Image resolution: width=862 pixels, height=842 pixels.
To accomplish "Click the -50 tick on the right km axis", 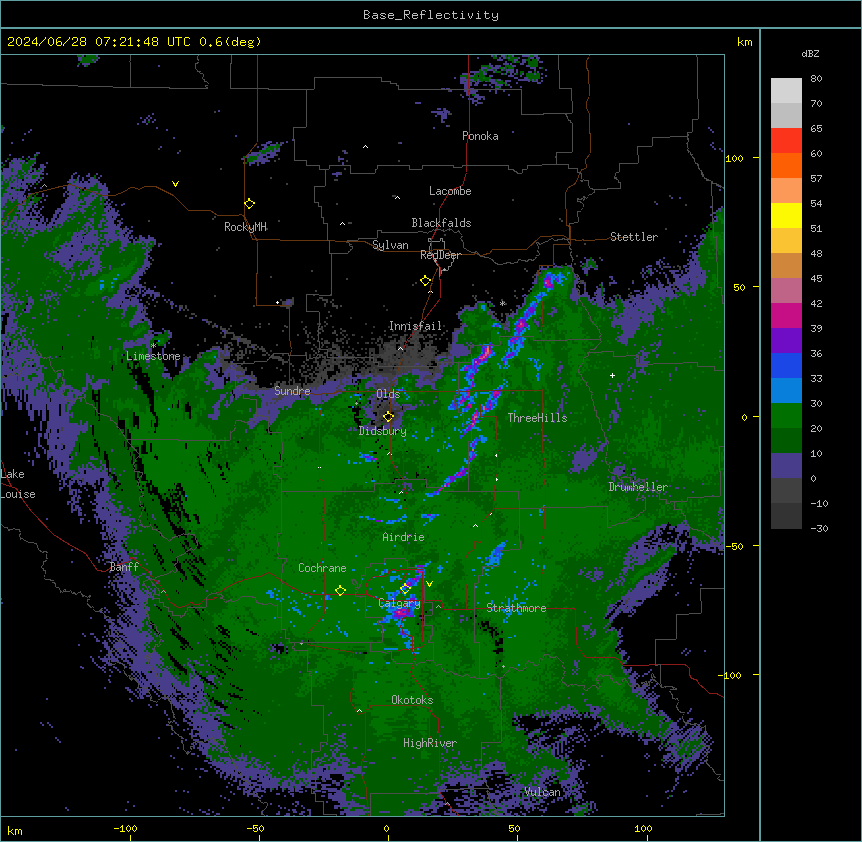I will [x=734, y=546].
